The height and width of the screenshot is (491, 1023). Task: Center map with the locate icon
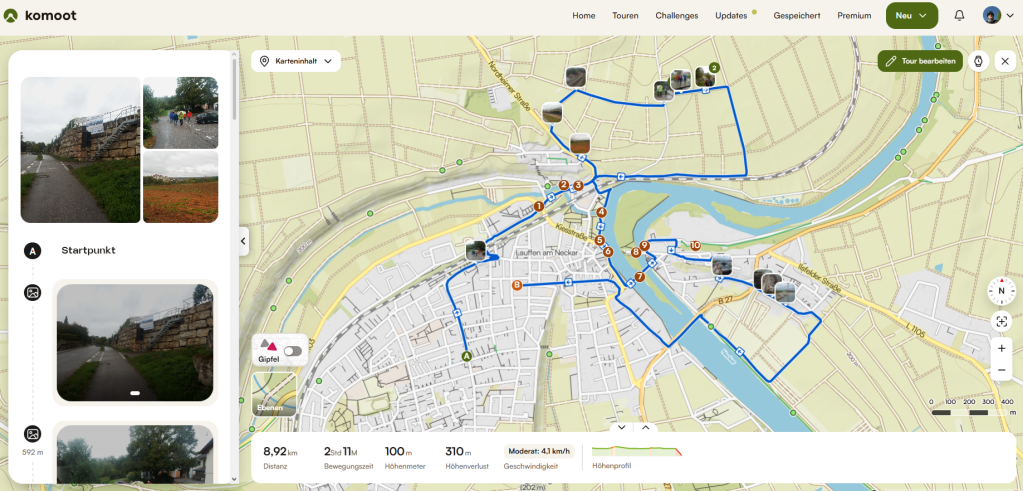click(x=1001, y=321)
